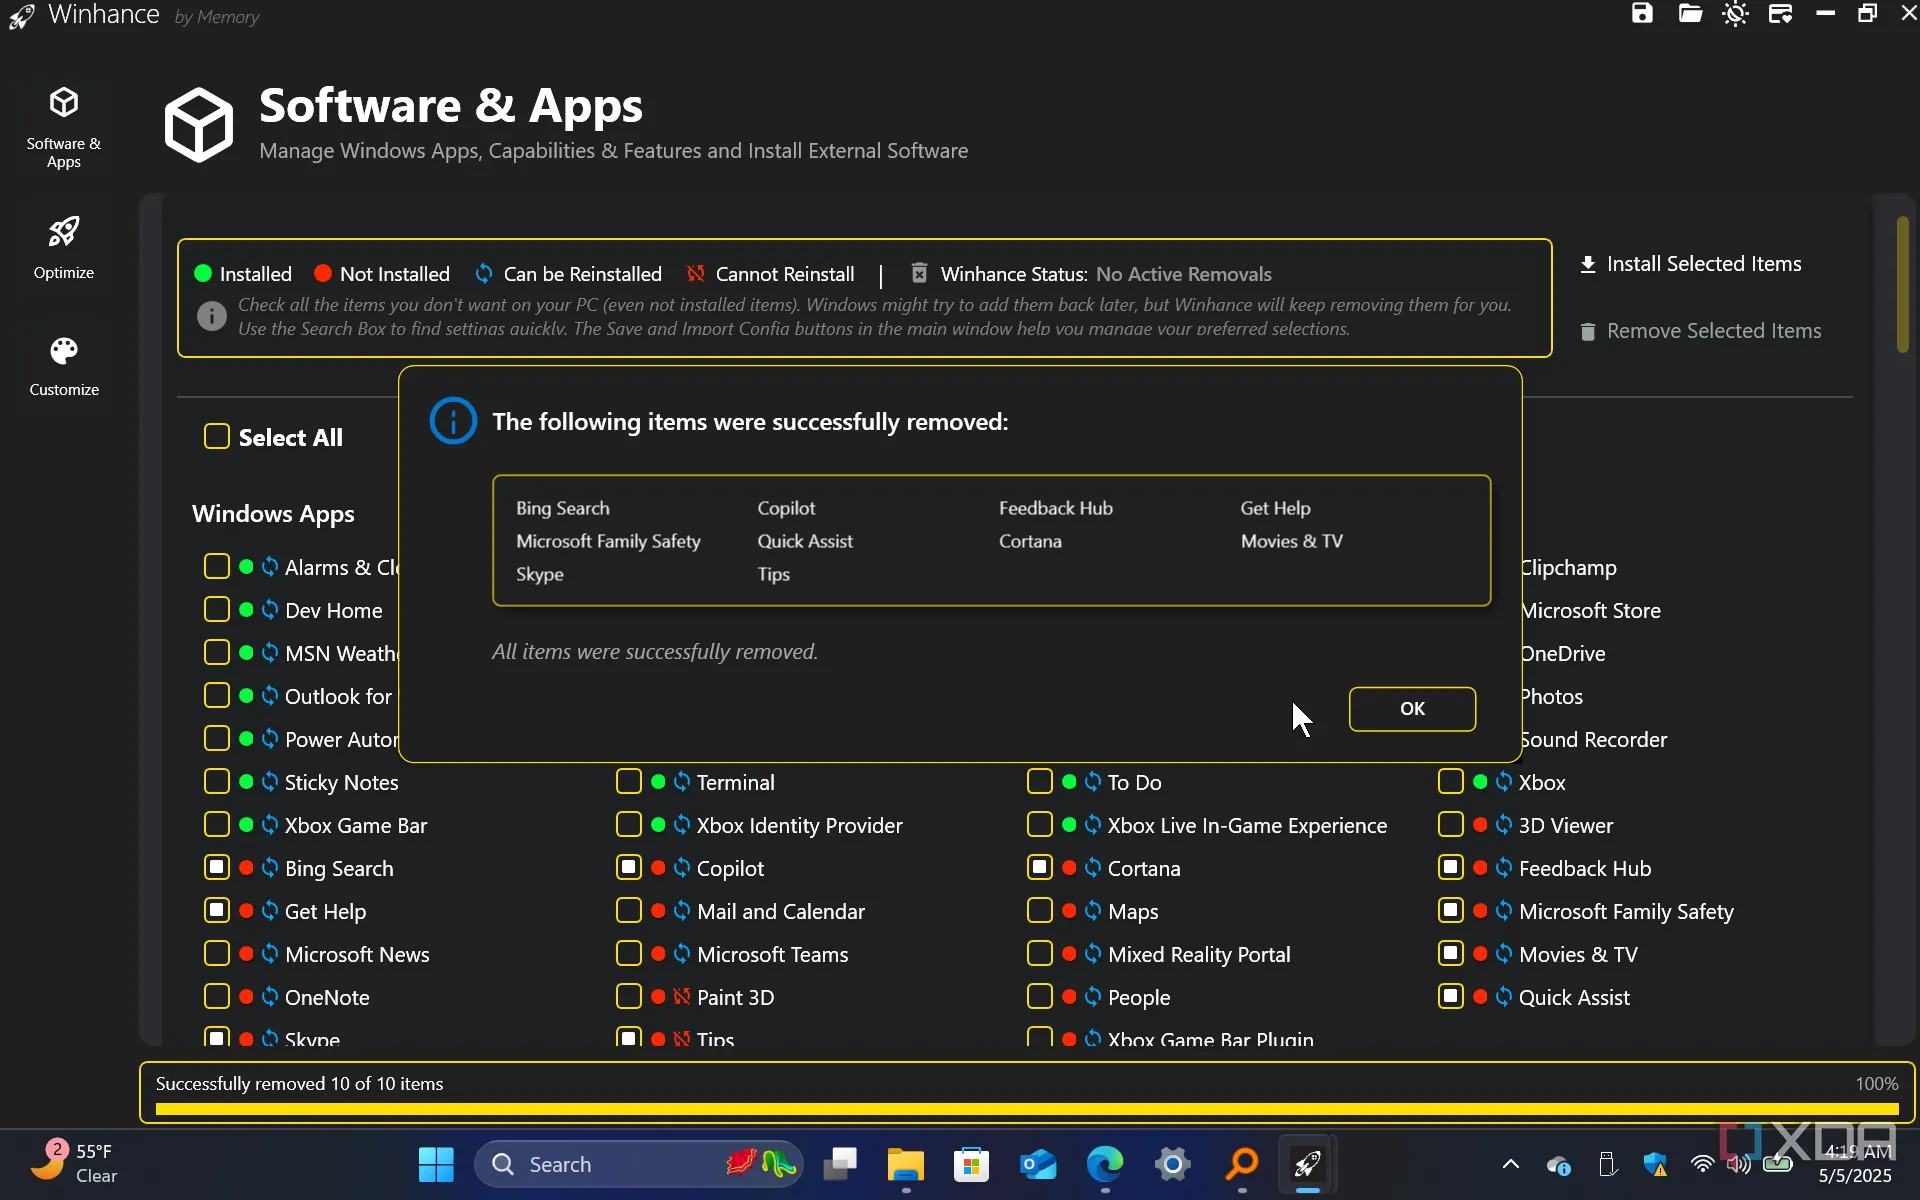
Task: Click the yellow removal progress bar
Action: click(x=1027, y=1109)
